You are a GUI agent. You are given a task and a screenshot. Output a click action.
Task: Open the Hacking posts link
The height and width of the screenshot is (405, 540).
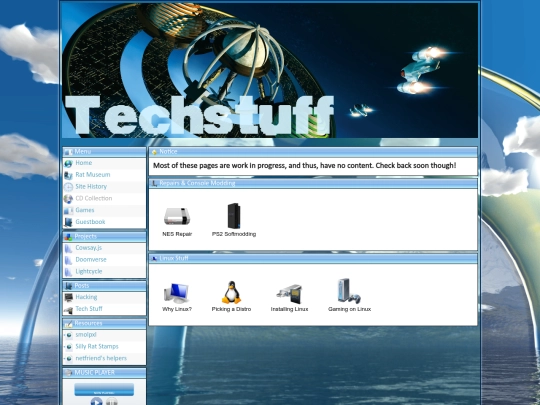[x=86, y=297]
